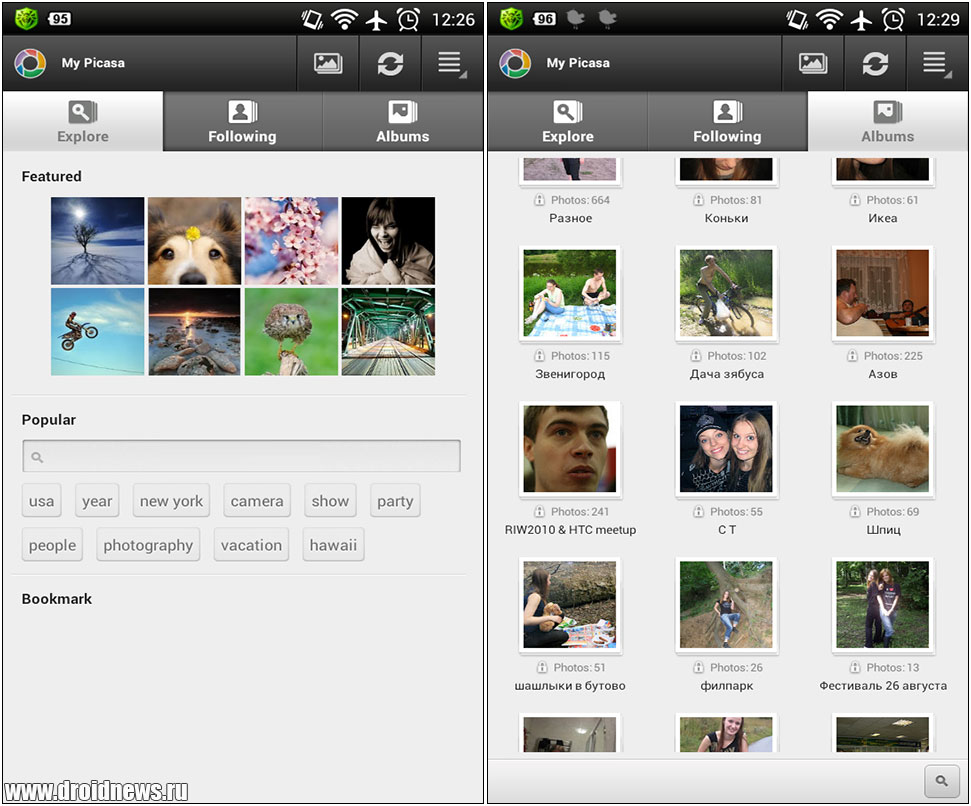Open the featured motocross jump photo
This screenshot has height=806, width=971.
(x=98, y=332)
